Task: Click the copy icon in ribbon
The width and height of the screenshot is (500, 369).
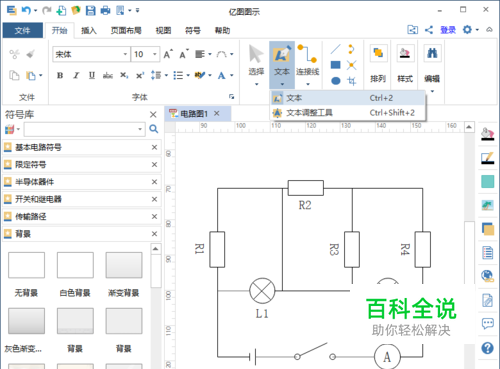Action: 14,76
